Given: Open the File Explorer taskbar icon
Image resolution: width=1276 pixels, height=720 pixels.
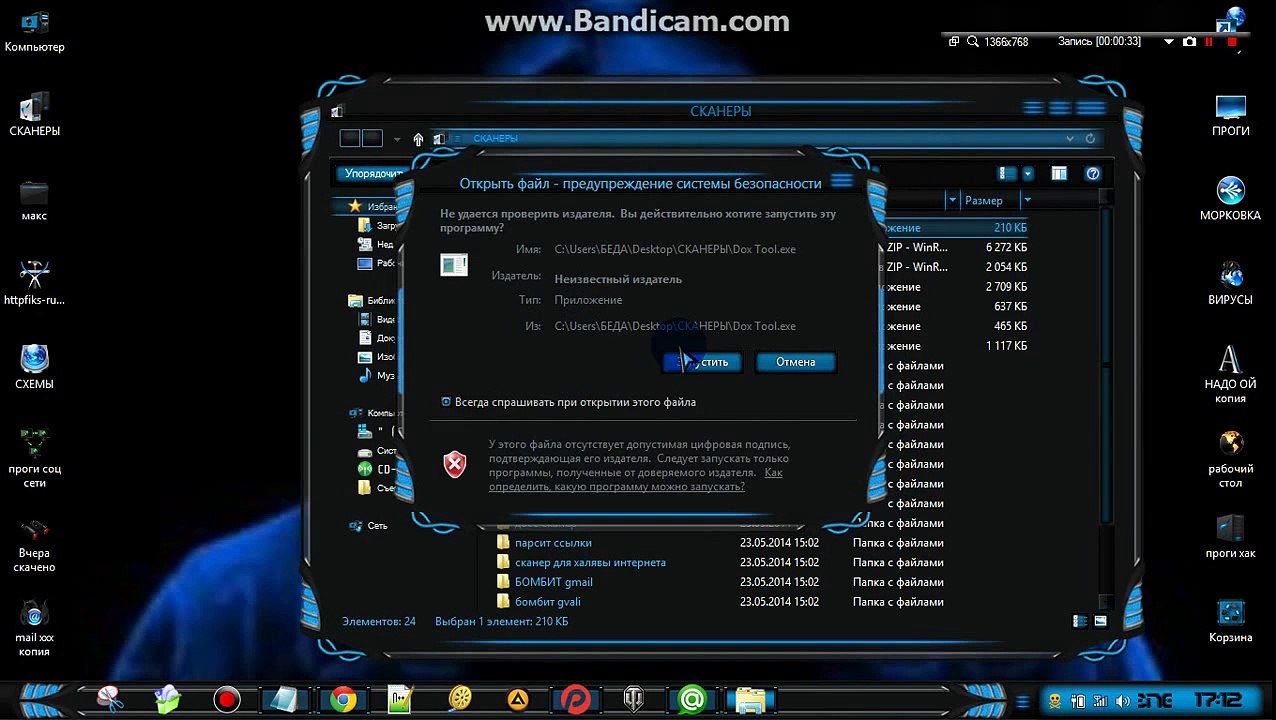Looking at the screenshot, I should (749, 700).
